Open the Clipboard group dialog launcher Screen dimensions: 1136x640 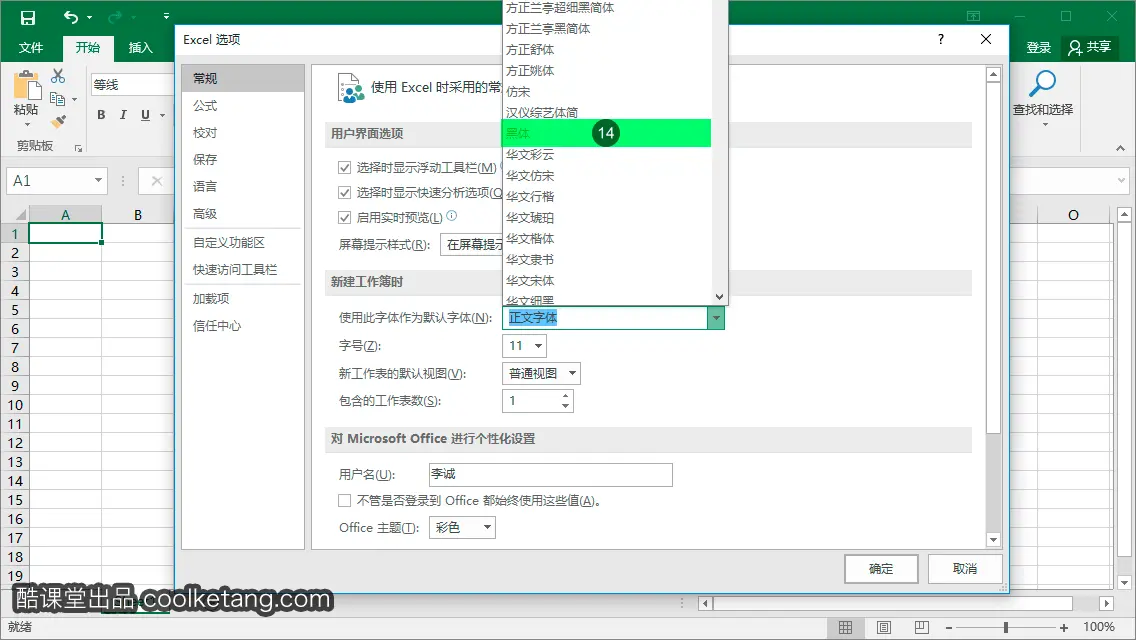click(x=78, y=148)
